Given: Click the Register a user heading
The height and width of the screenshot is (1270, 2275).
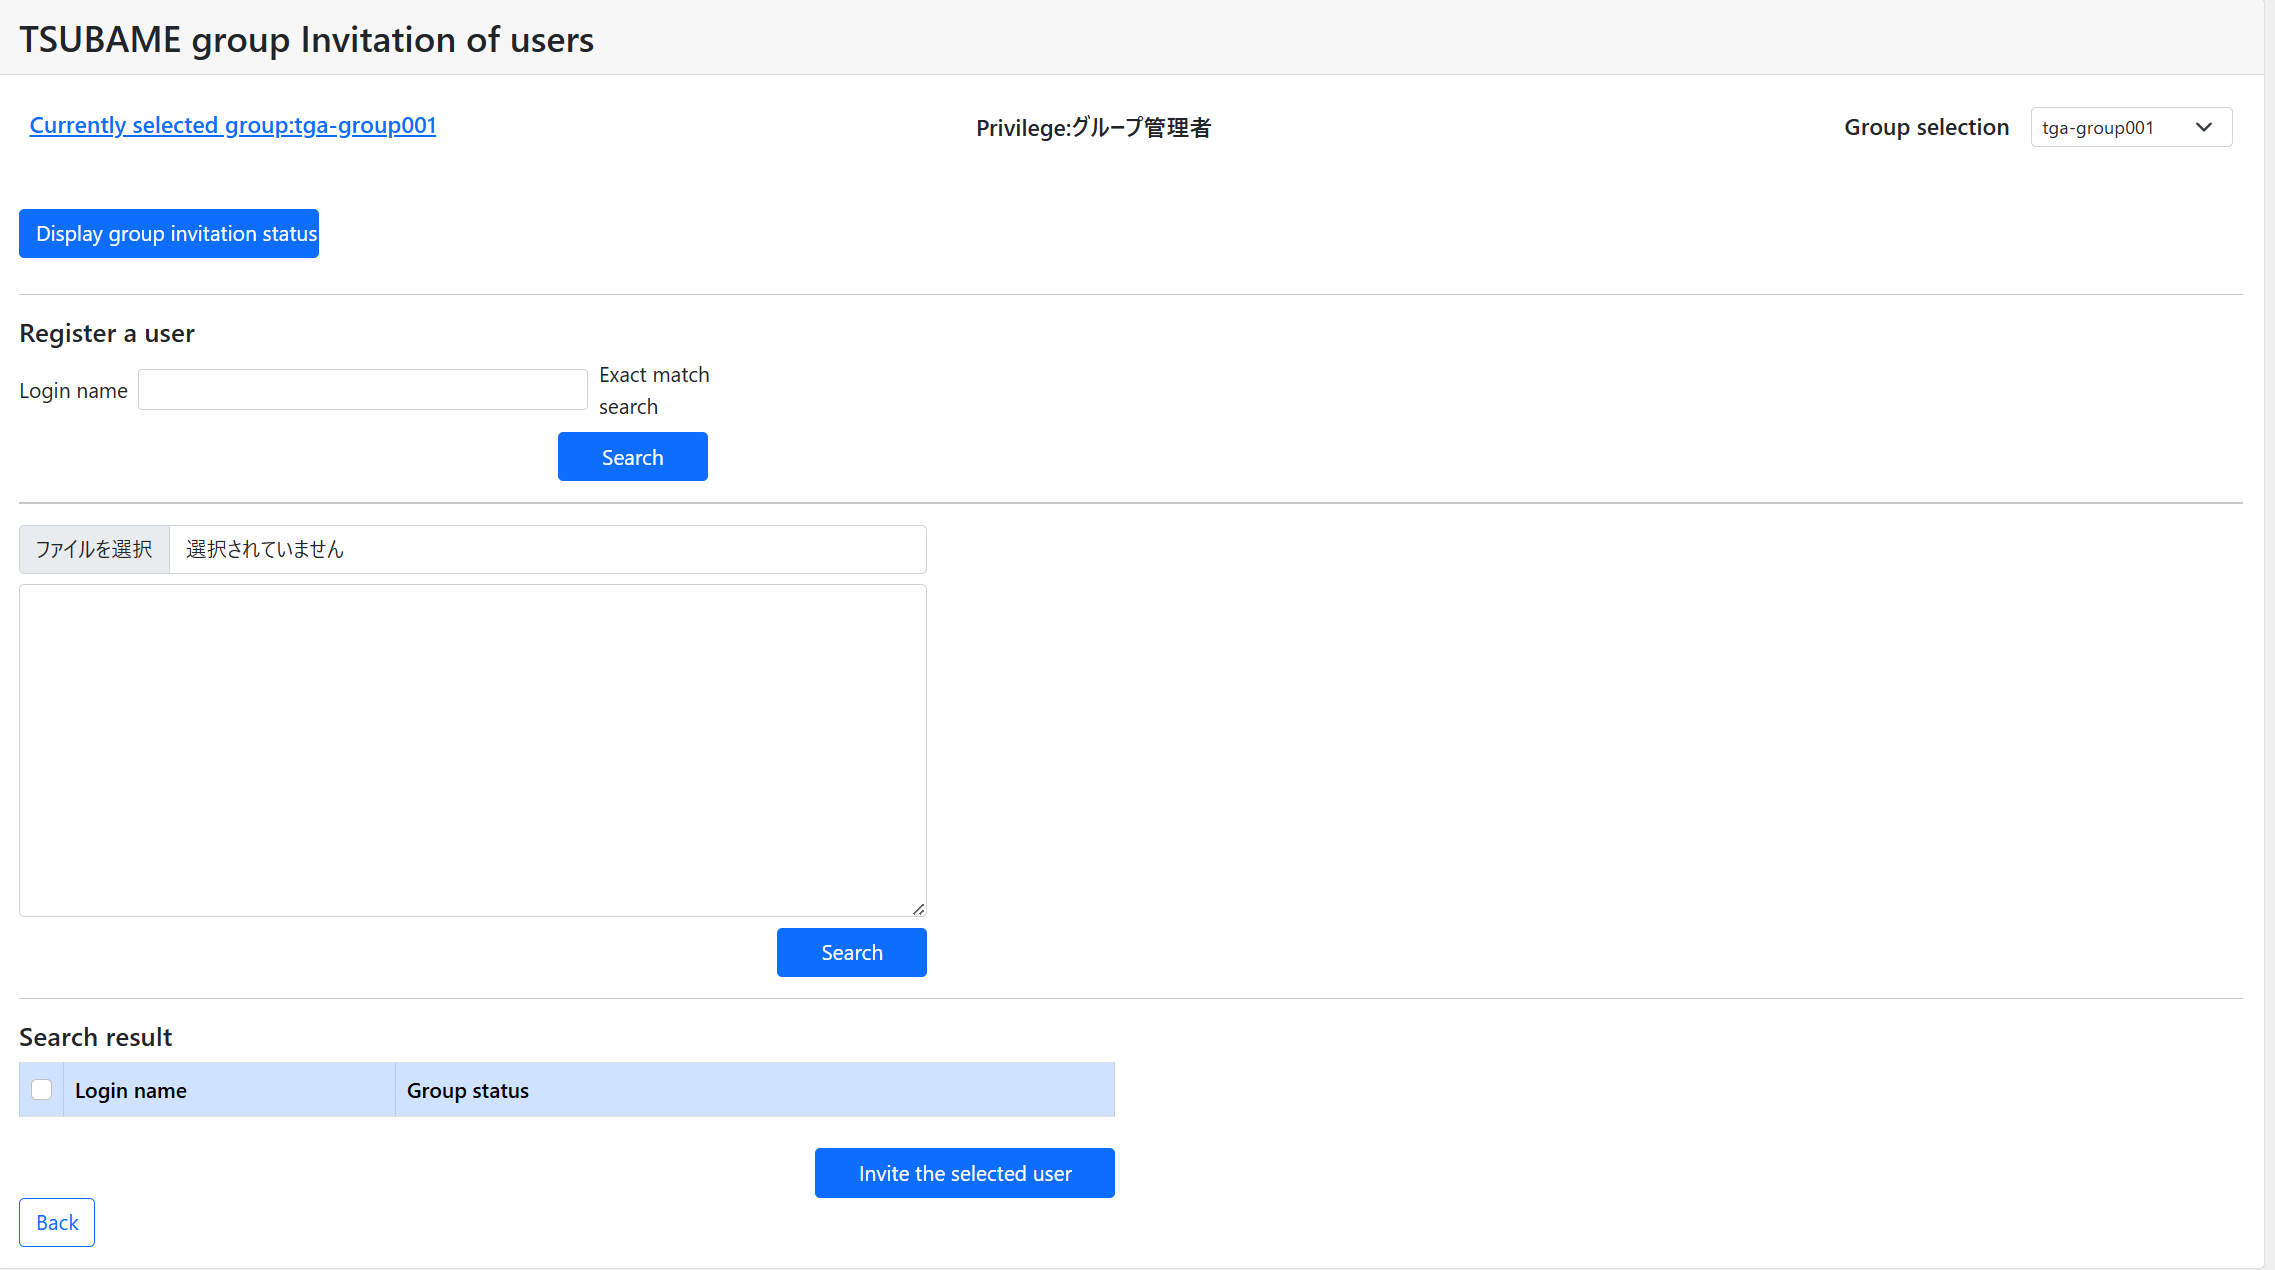Looking at the screenshot, I should 107,333.
